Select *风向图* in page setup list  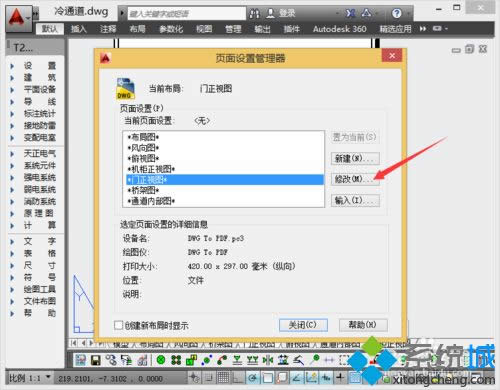[x=225, y=147]
